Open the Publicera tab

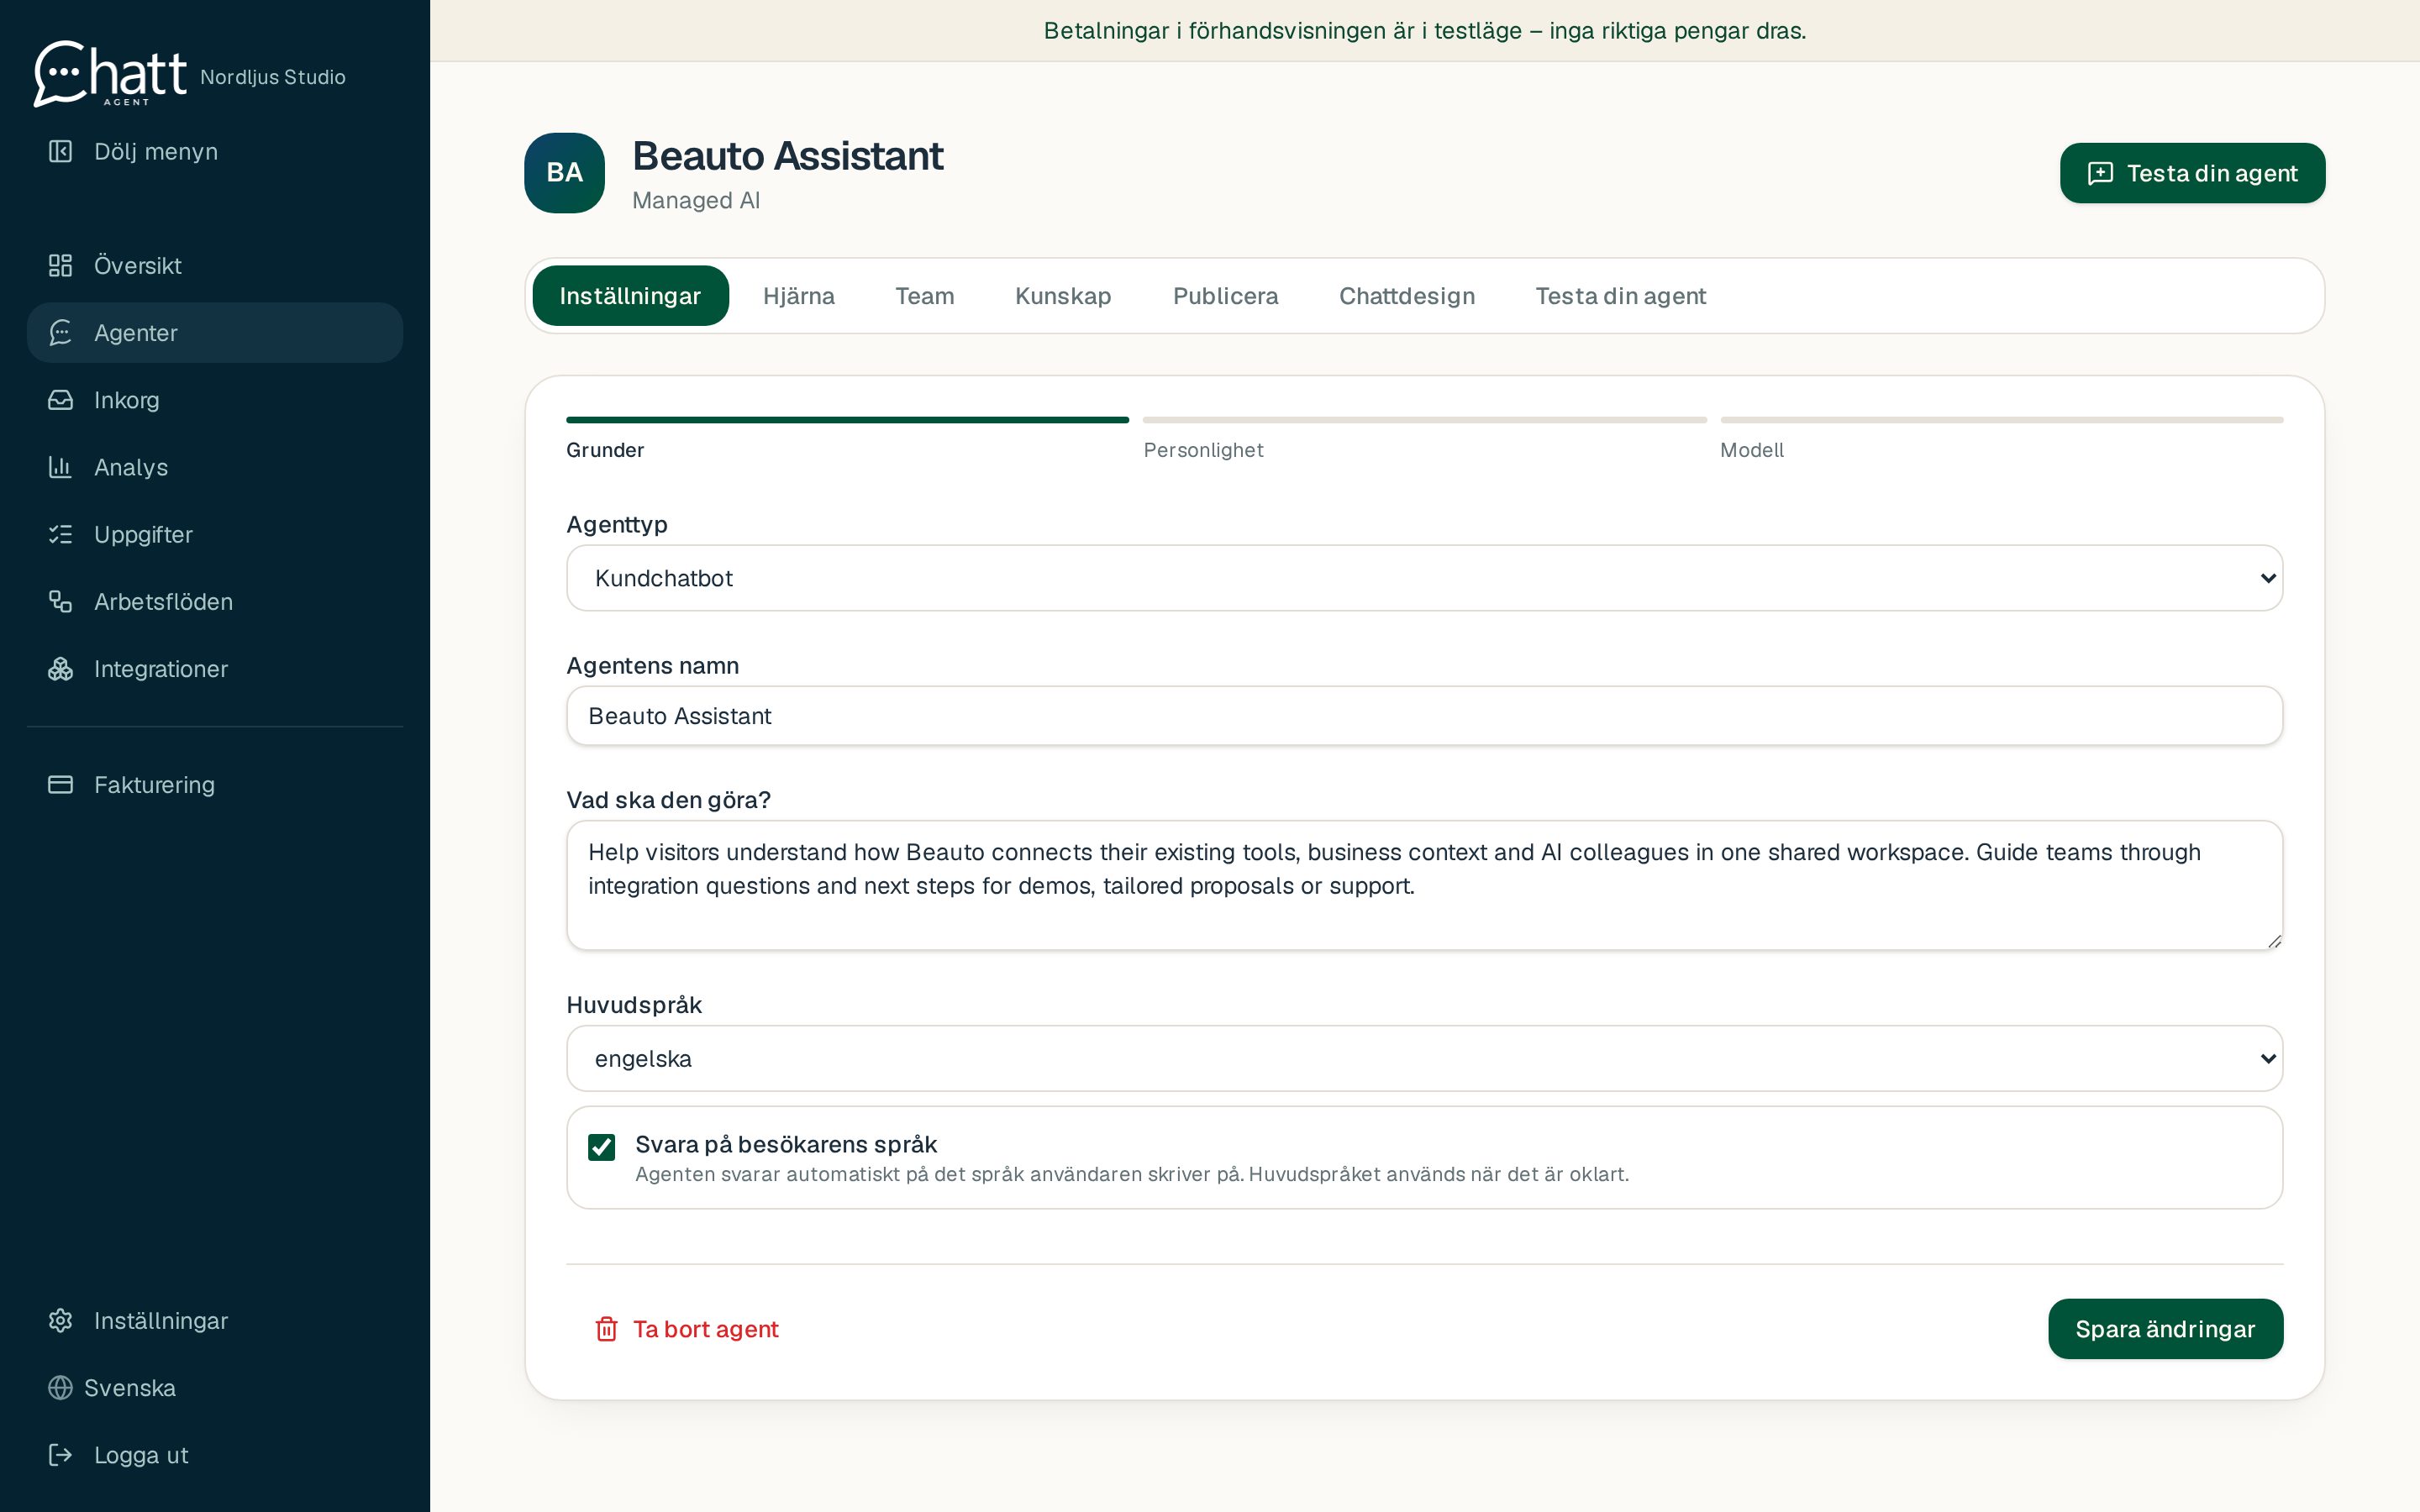tap(1225, 296)
